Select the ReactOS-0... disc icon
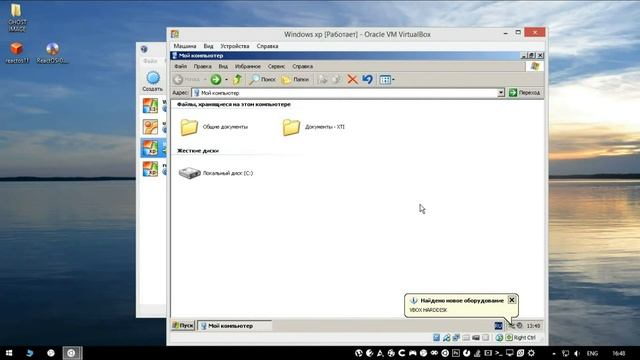Viewport: 640px width, 360px height. coord(52,53)
